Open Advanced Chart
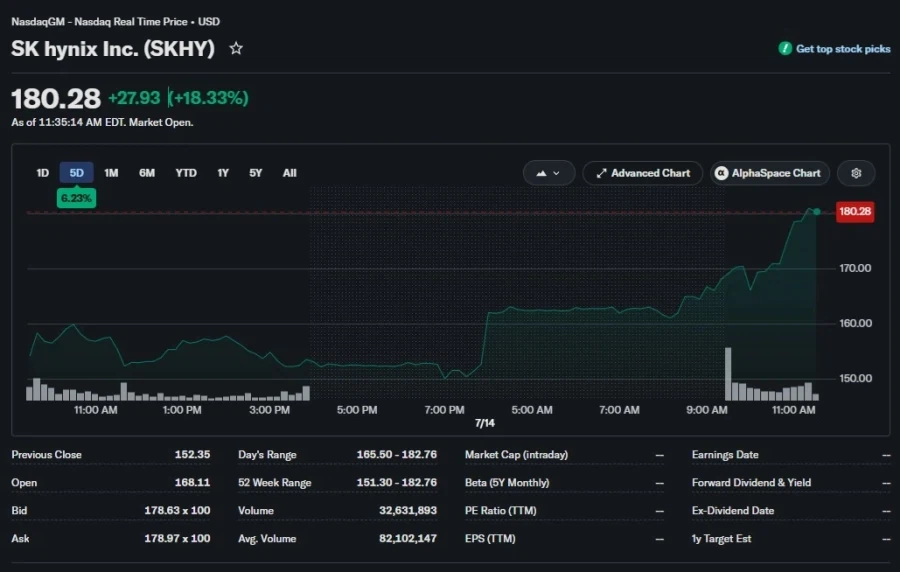 click(x=643, y=173)
